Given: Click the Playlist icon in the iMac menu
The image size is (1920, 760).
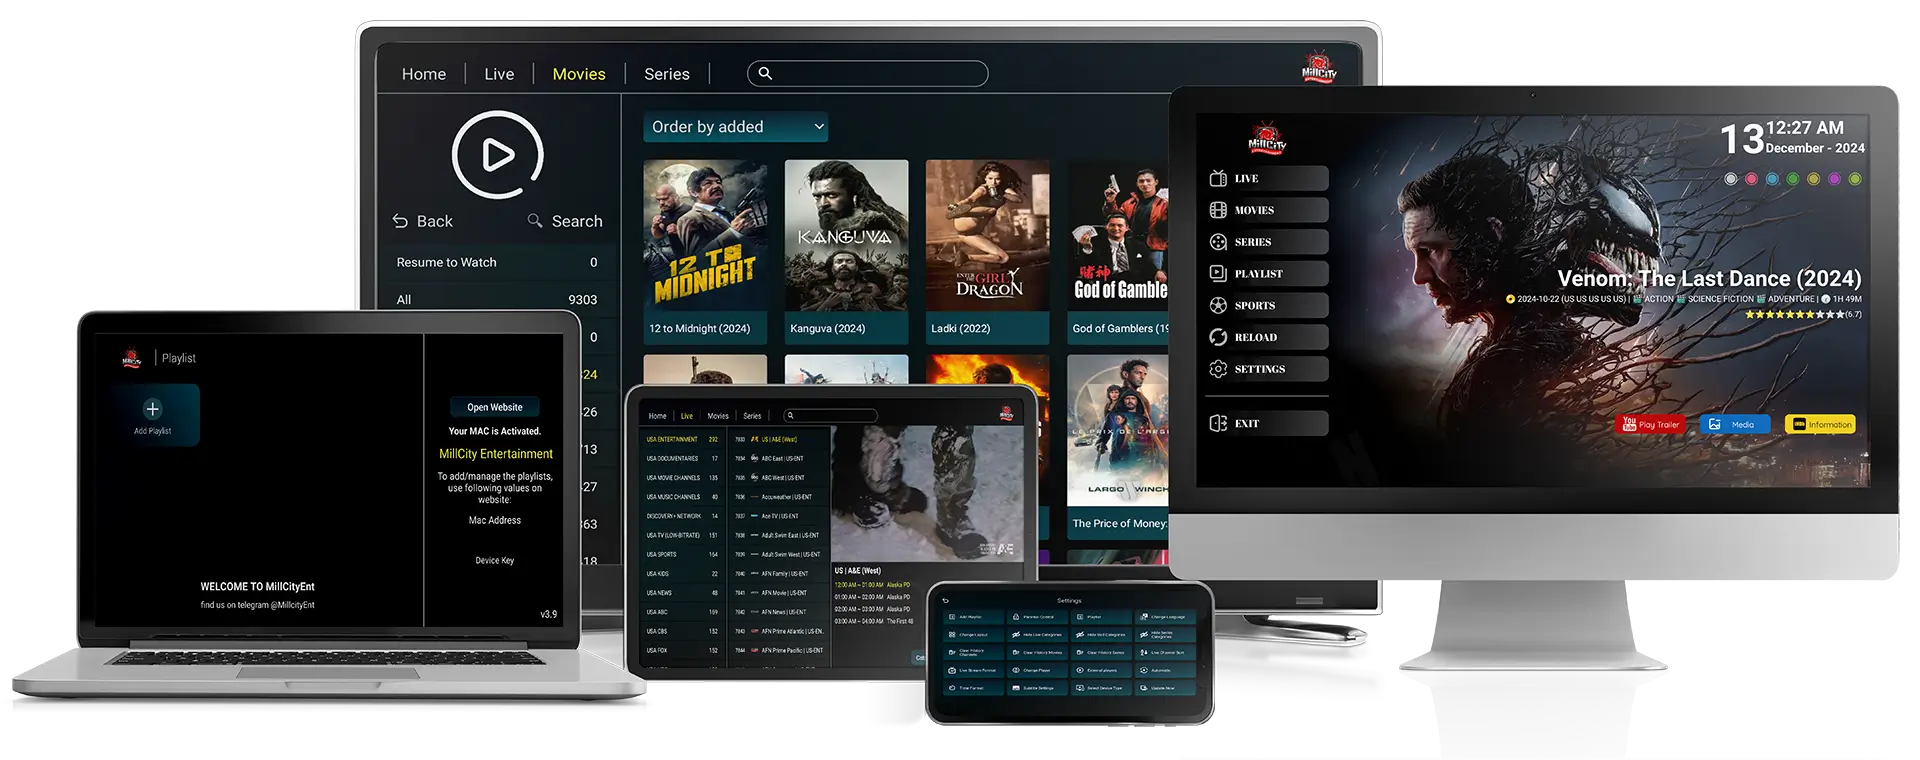Looking at the screenshot, I should 1218,273.
